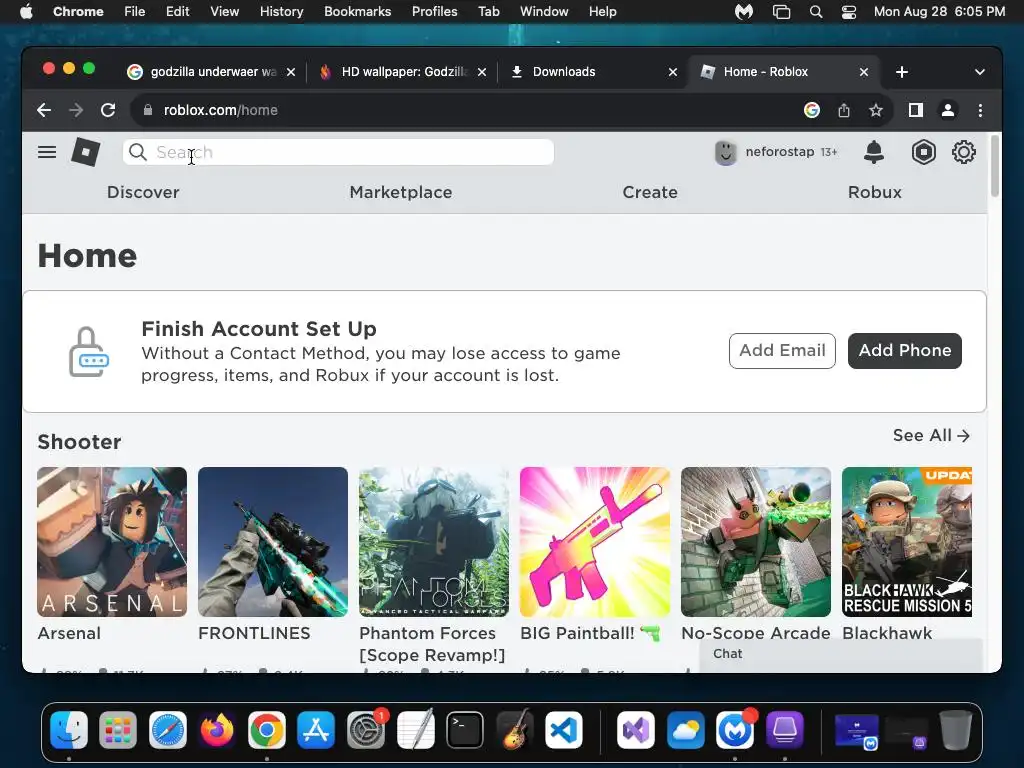Image resolution: width=1024 pixels, height=768 pixels.
Task: Open the Roblox hamburger navigation menu
Action: point(47,152)
